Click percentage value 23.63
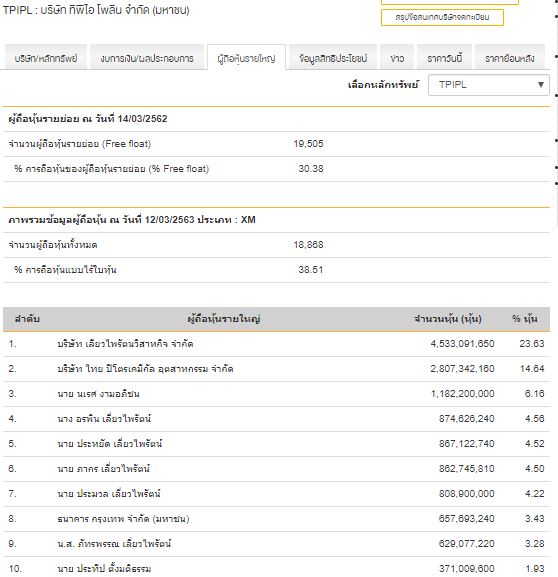The image size is (558, 577). point(531,344)
